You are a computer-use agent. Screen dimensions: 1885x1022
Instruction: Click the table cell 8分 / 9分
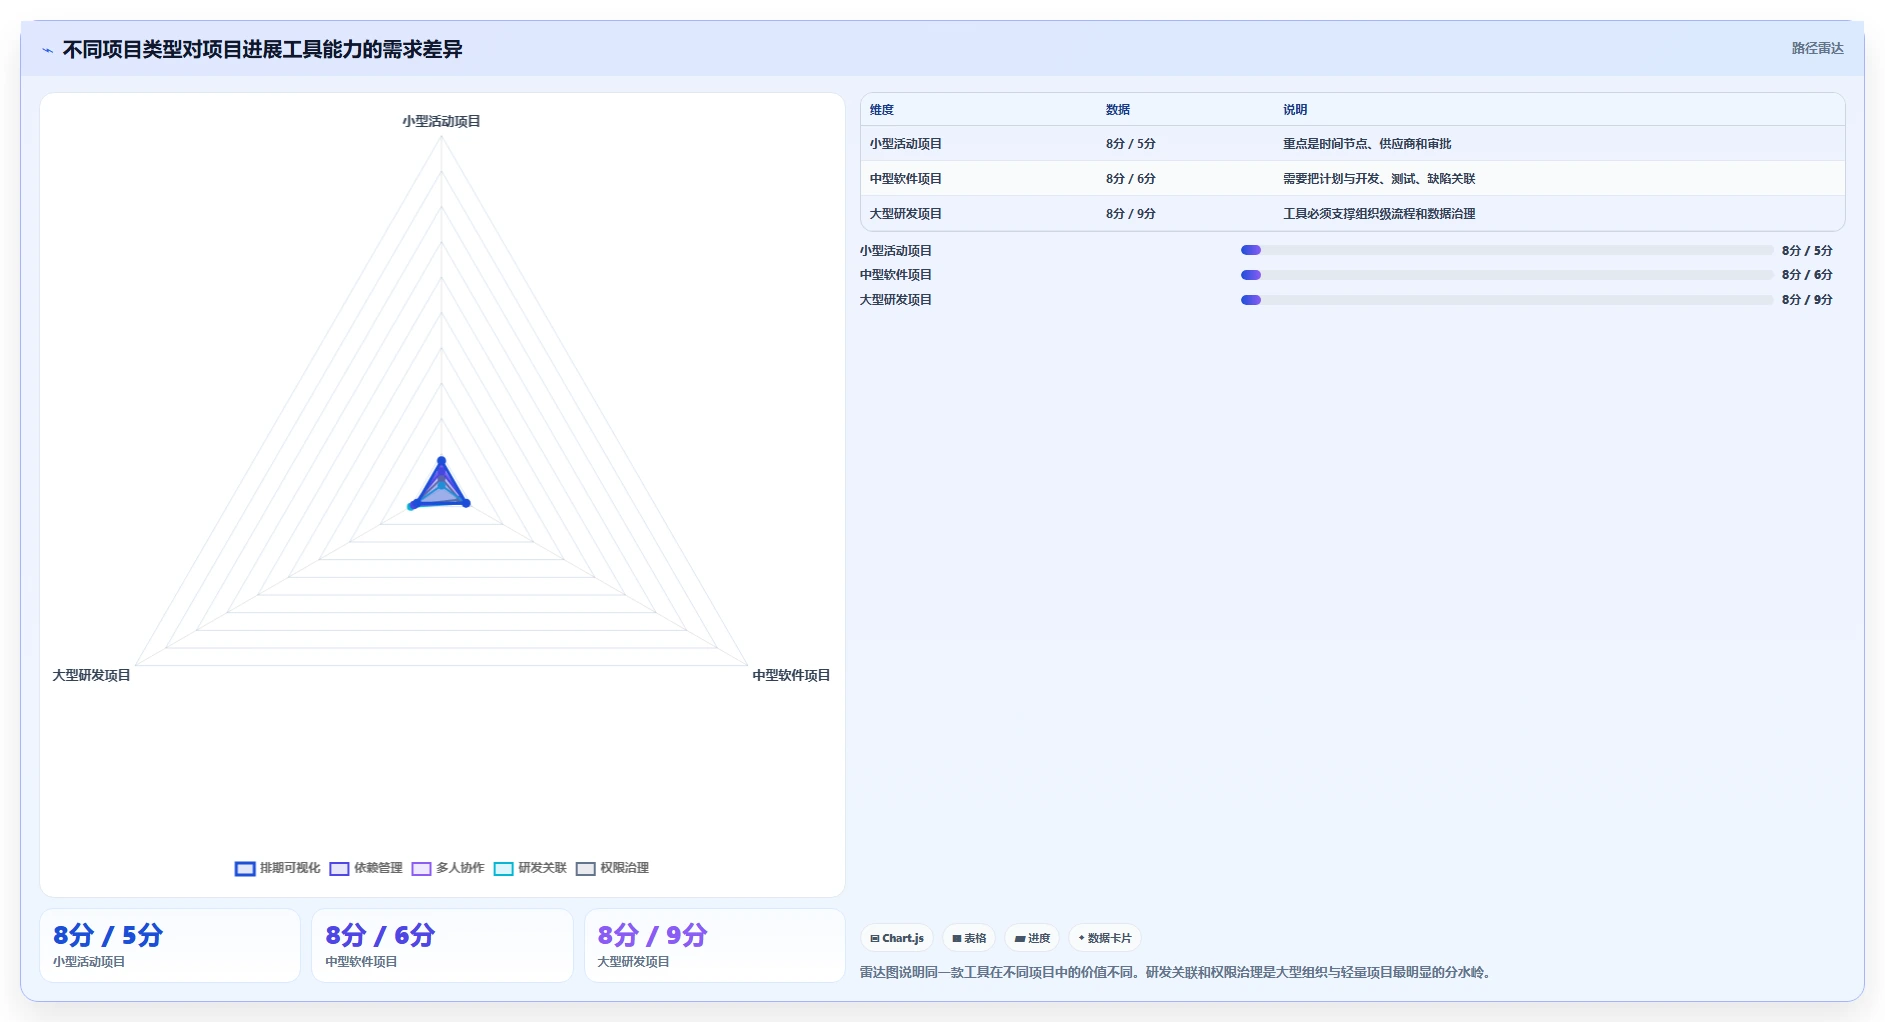[x=1131, y=214]
